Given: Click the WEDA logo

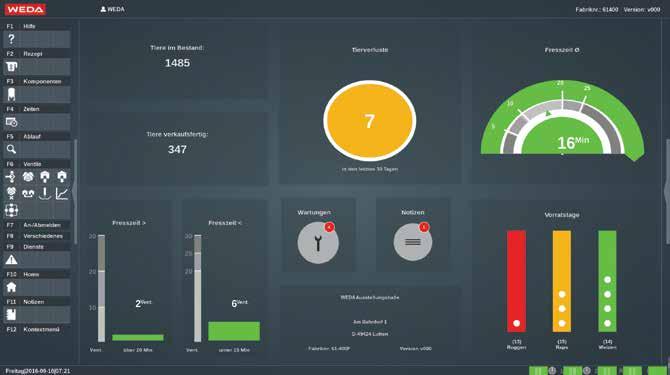Looking at the screenshot, I should (x=25, y=9).
